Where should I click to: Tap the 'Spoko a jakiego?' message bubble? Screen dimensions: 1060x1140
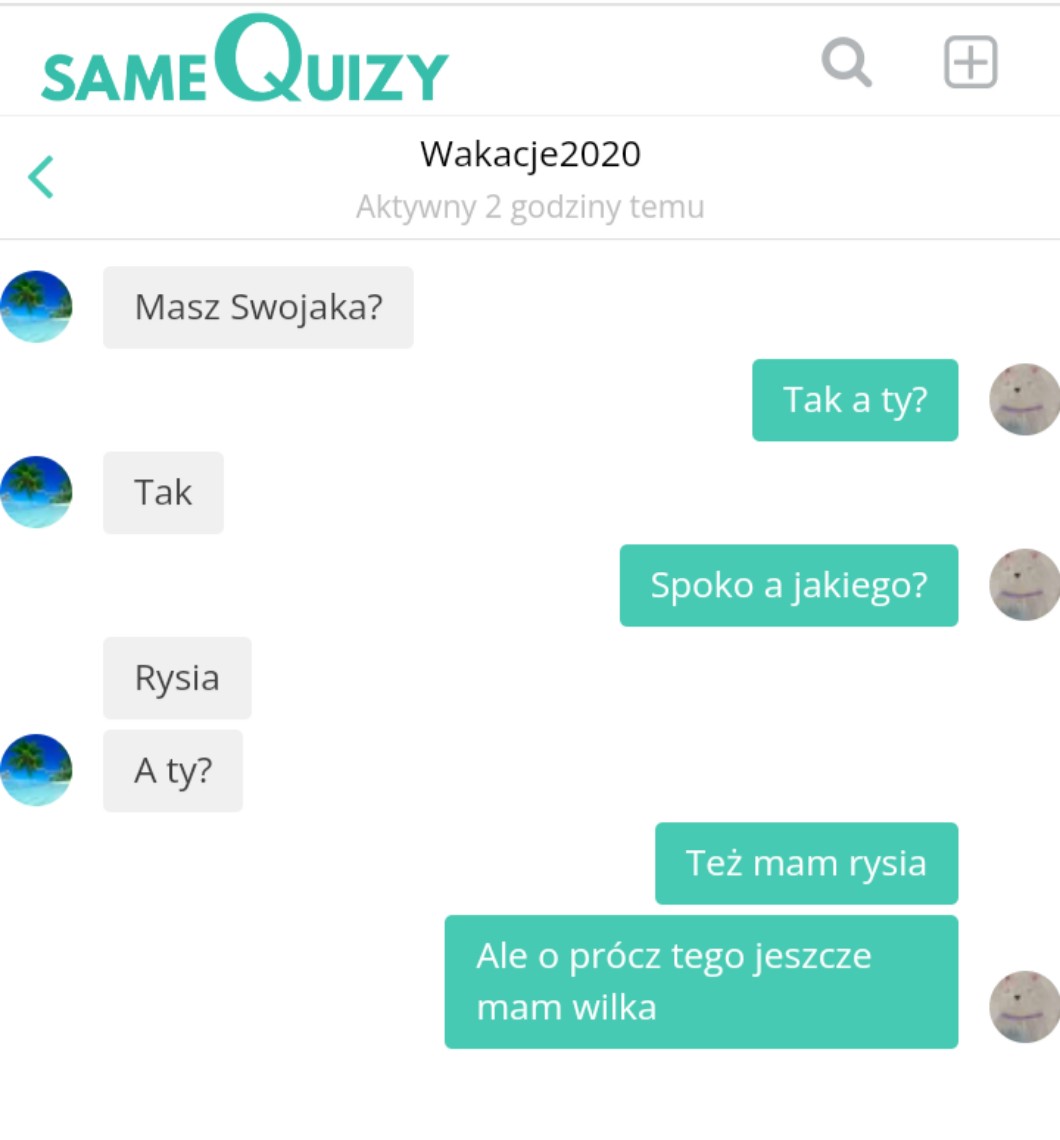(x=789, y=585)
